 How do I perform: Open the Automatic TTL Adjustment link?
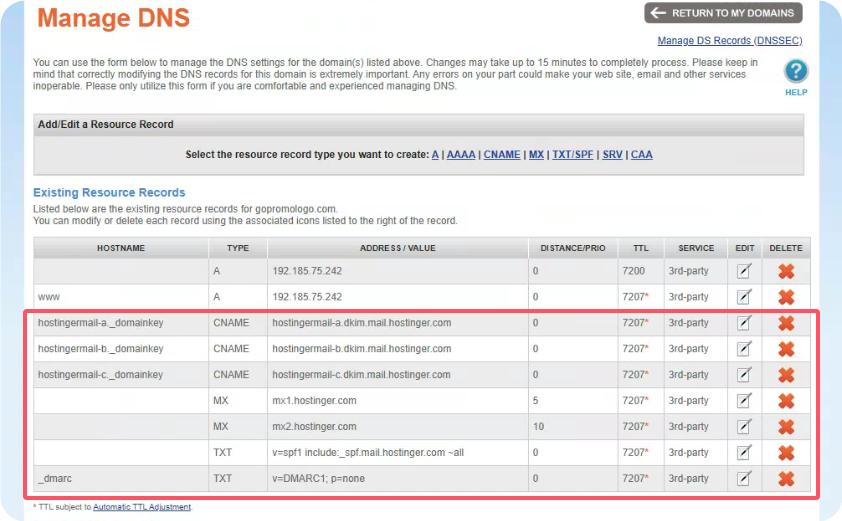[x=141, y=507]
